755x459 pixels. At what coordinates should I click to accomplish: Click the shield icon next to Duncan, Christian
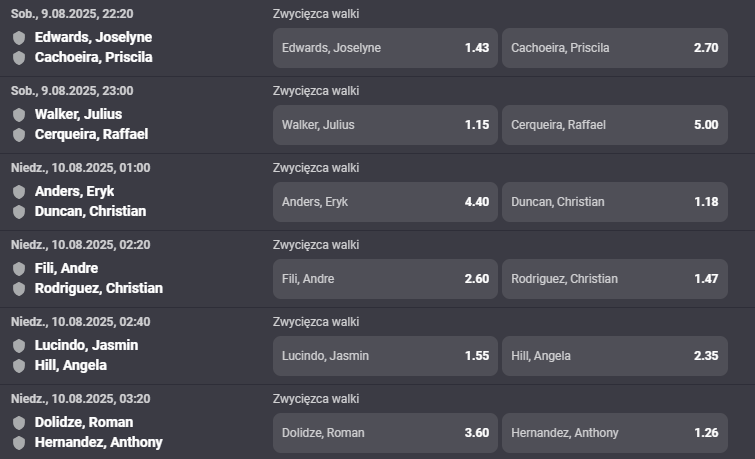pyautogui.click(x=19, y=212)
